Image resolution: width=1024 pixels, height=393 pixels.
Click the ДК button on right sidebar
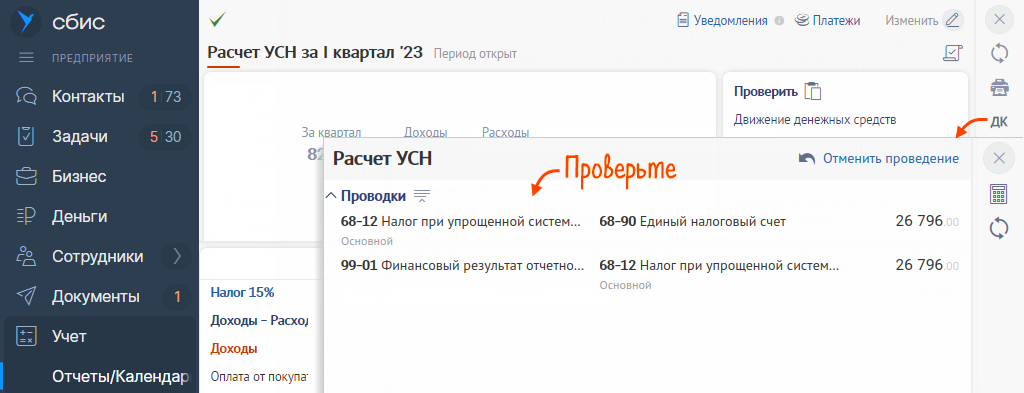999,122
